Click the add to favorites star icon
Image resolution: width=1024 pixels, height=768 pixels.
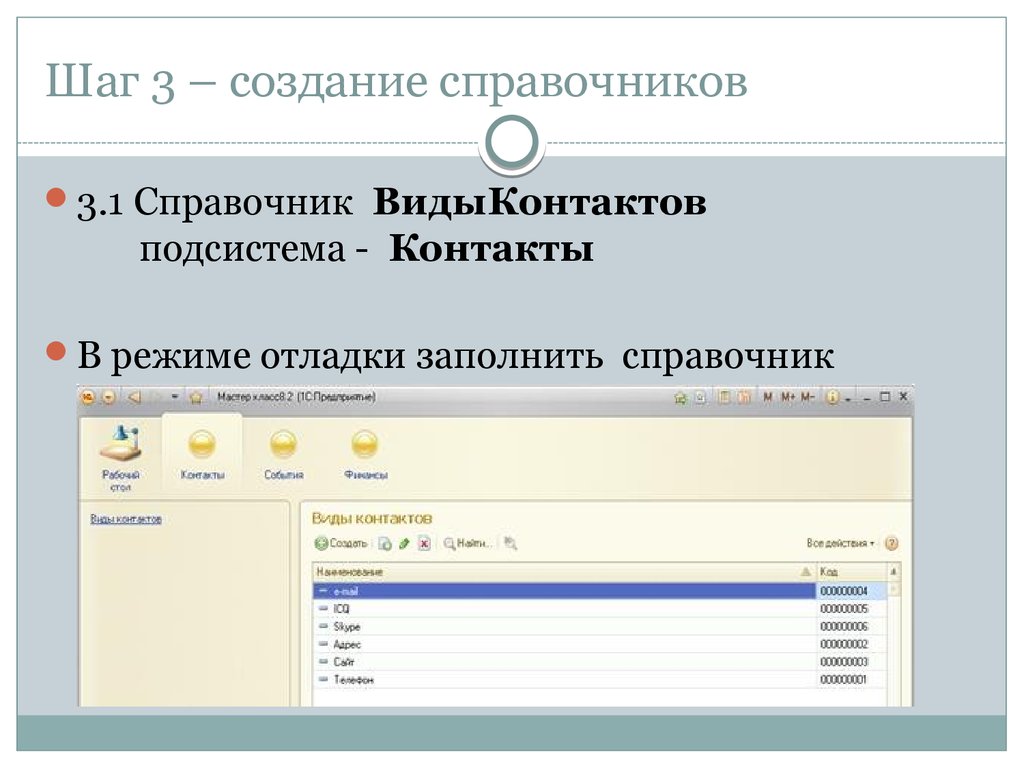[x=680, y=397]
